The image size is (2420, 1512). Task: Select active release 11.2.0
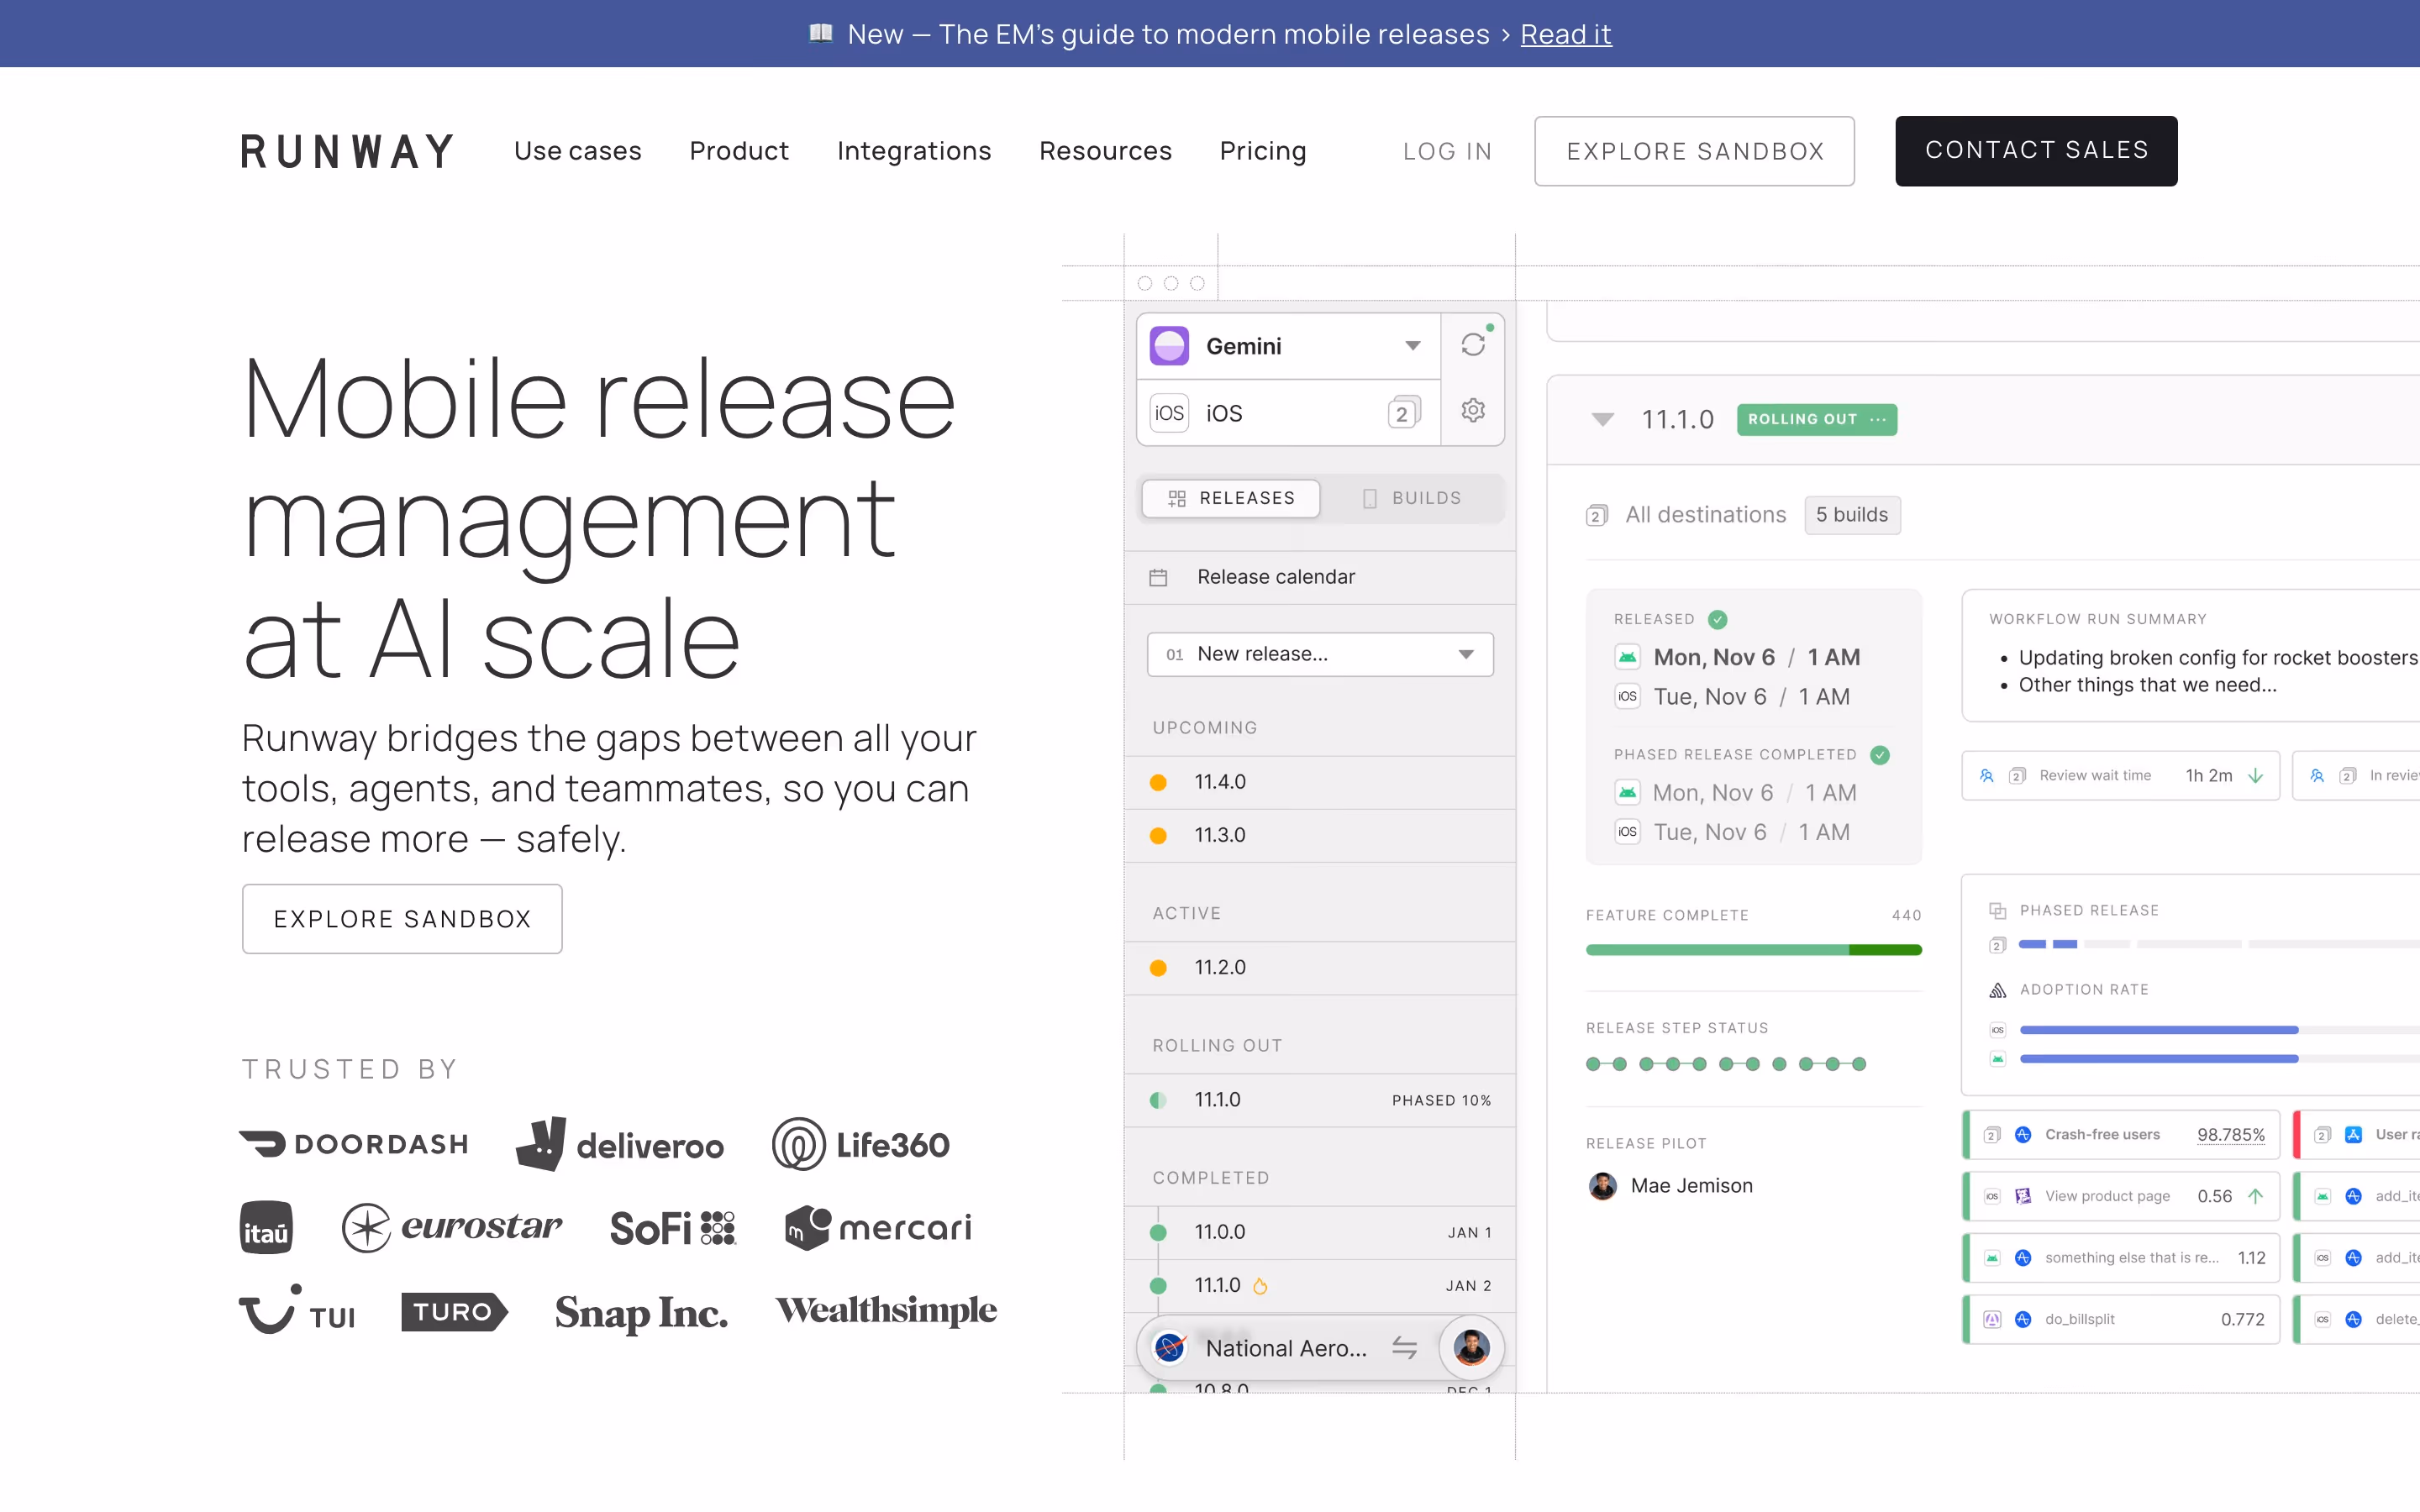1320,968
